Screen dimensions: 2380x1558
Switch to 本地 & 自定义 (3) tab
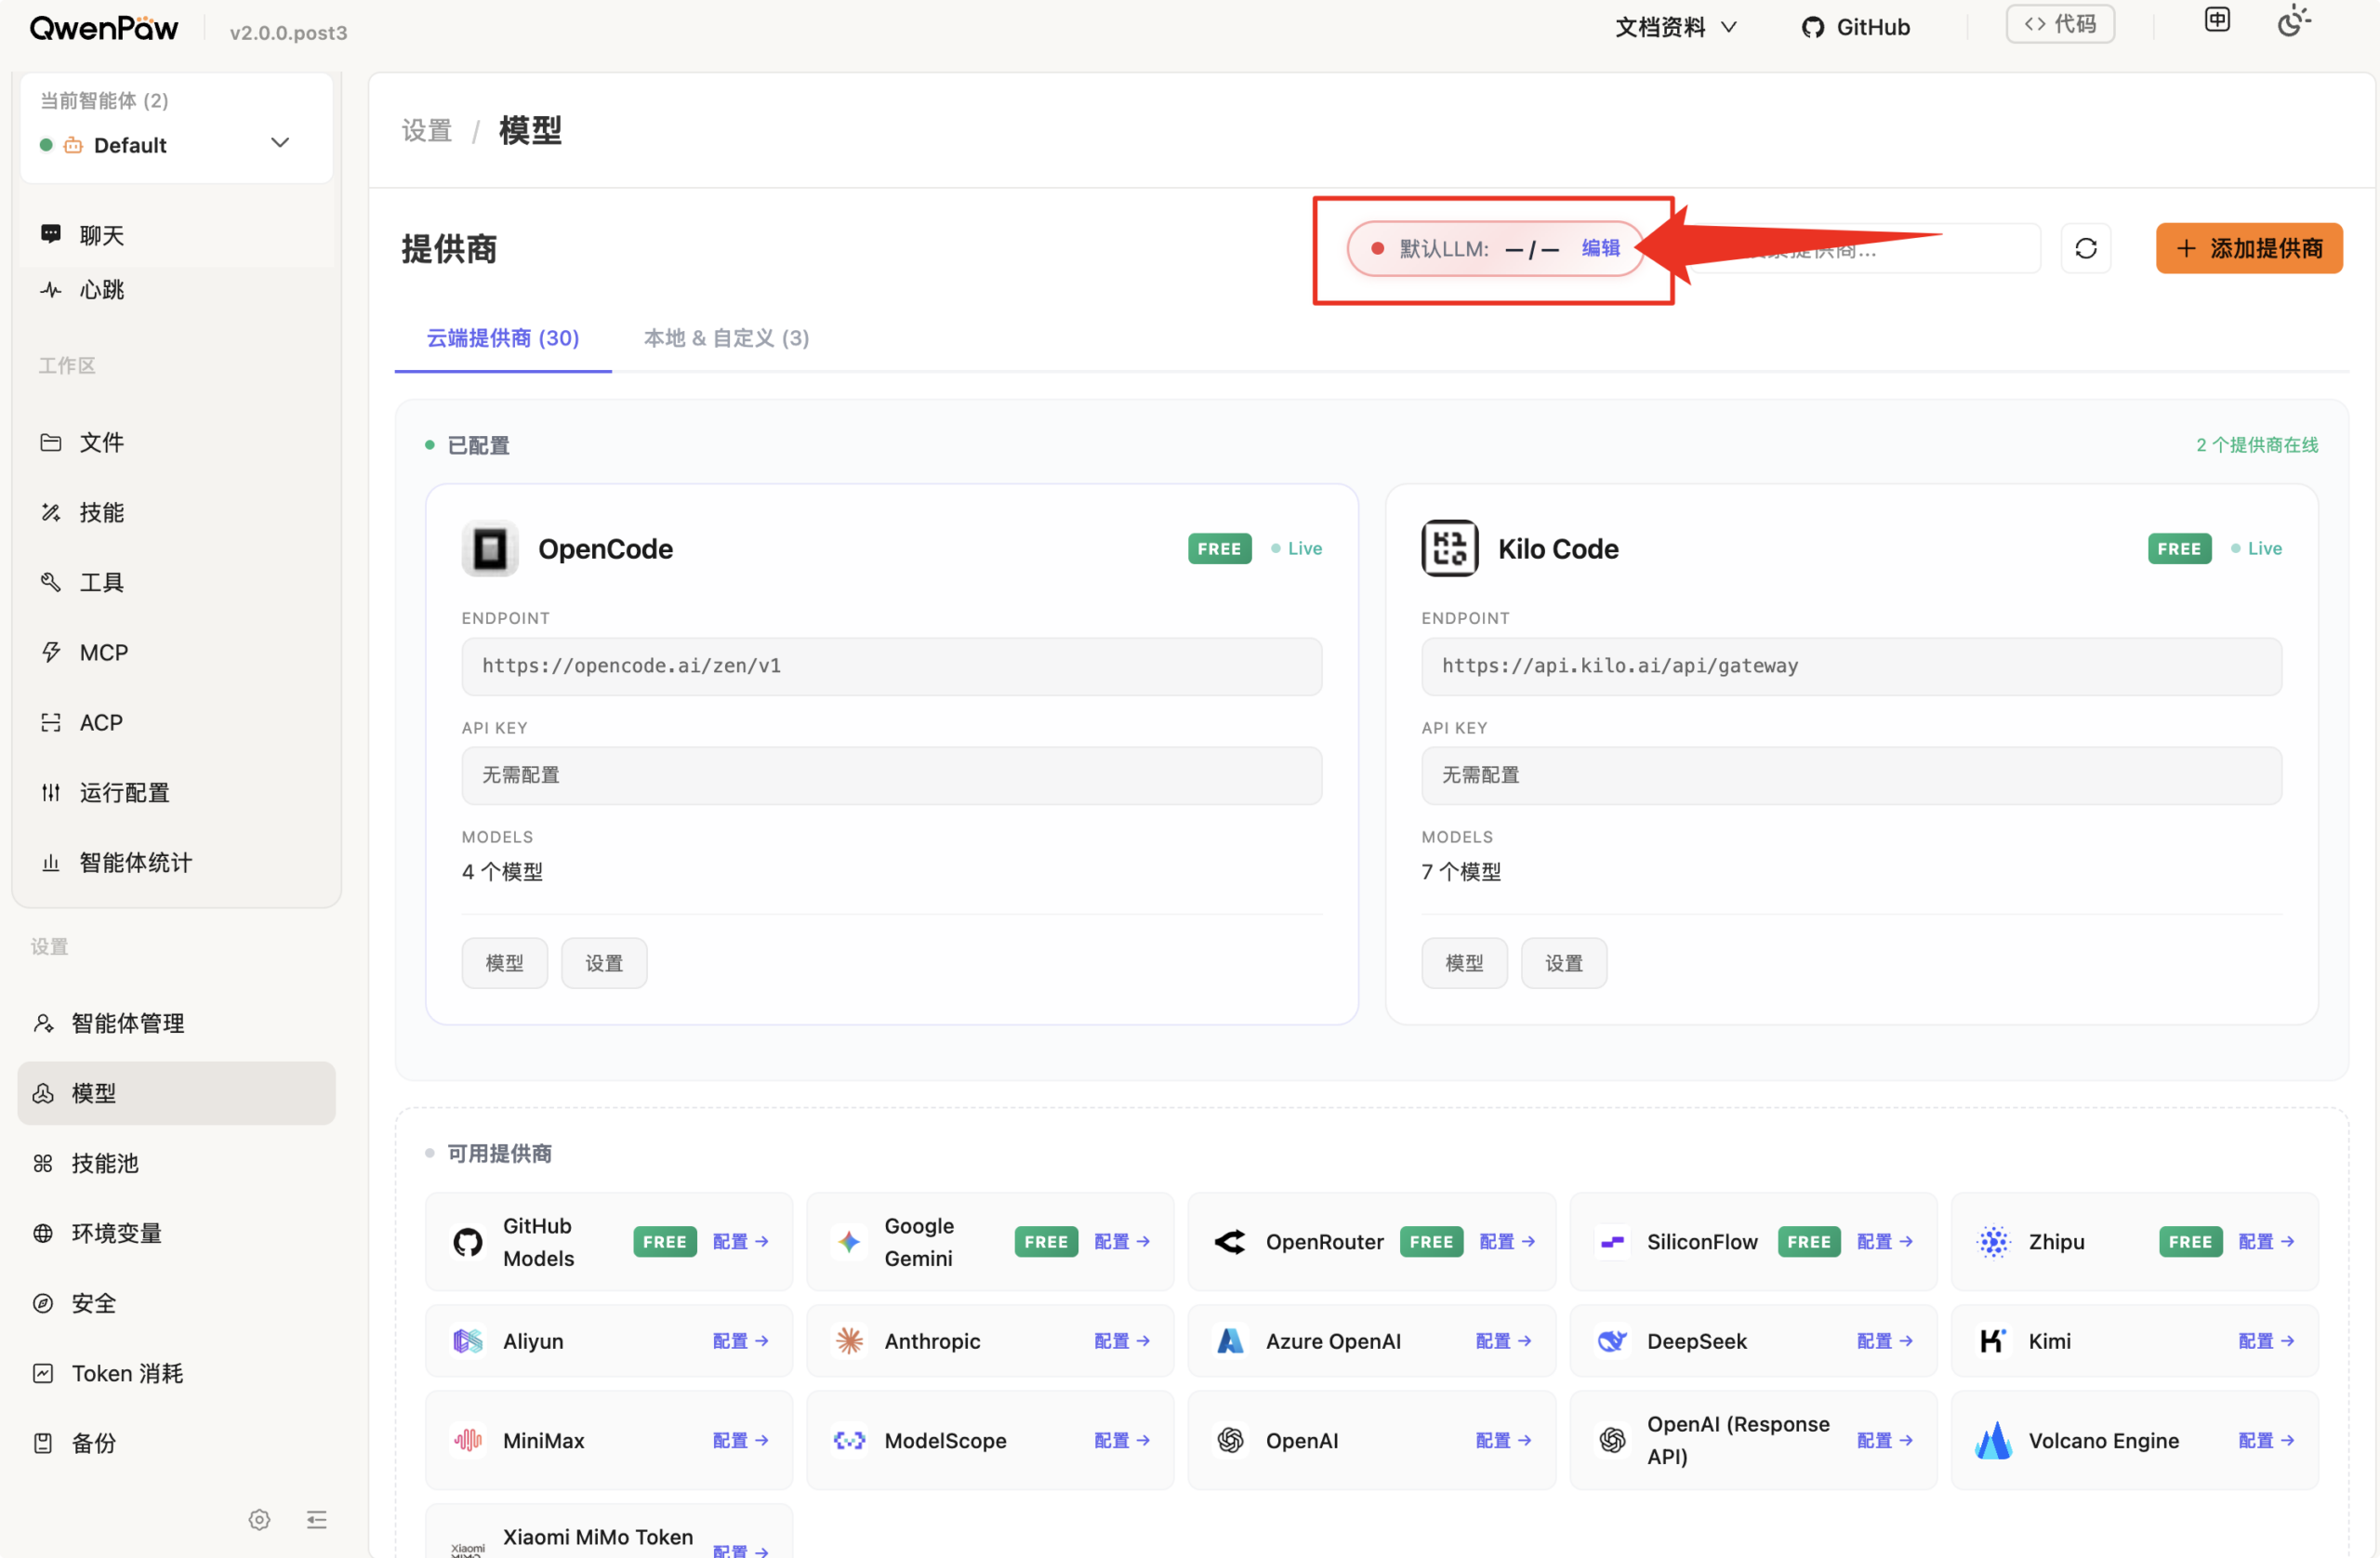tap(726, 338)
